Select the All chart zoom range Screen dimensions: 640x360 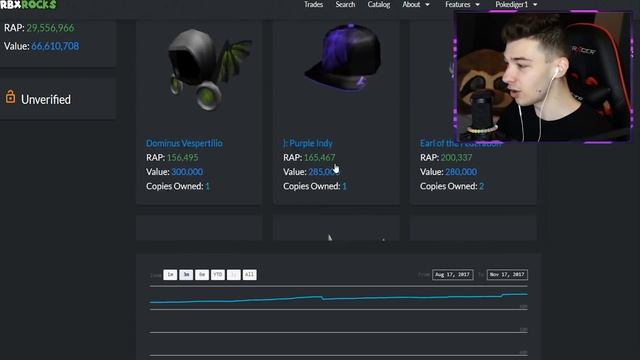click(x=249, y=275)
